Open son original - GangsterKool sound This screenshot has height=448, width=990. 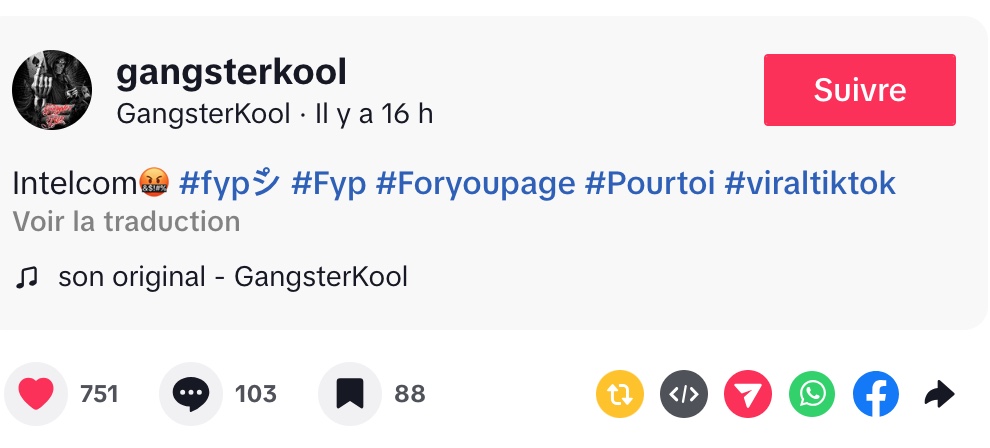point(233,277)
